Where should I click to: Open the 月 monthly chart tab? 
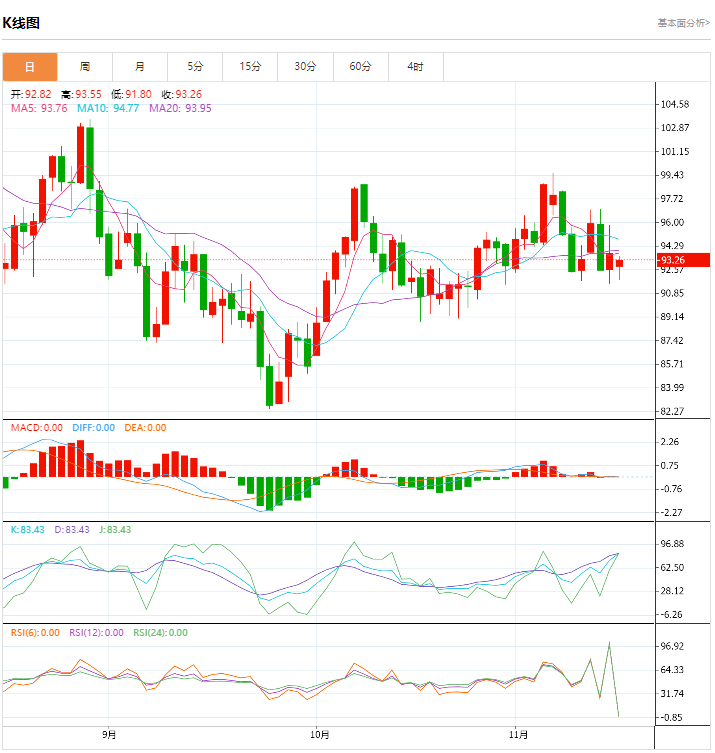click(x=140, y=67)
